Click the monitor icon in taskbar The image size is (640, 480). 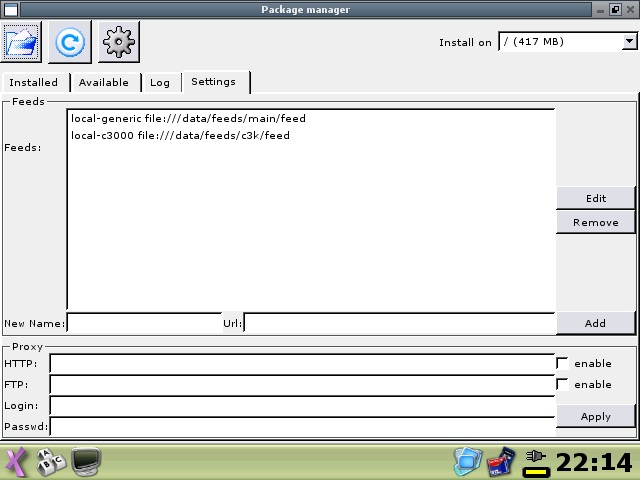point(86,461)
